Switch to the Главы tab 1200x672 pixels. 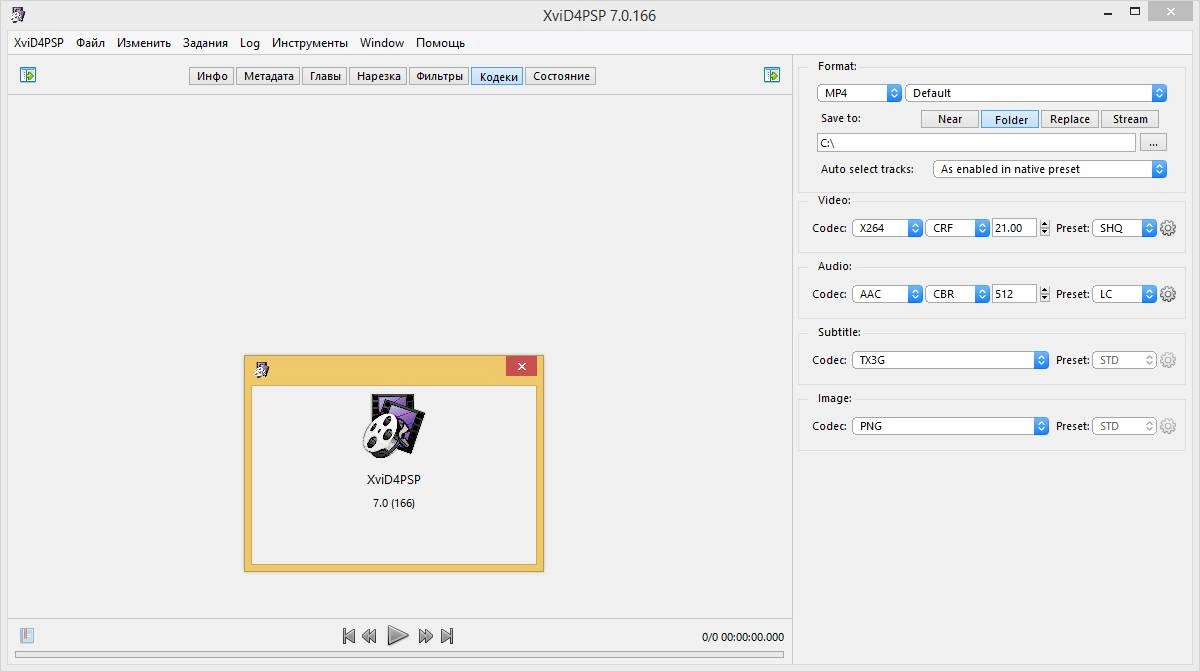[x=325, y=76]
